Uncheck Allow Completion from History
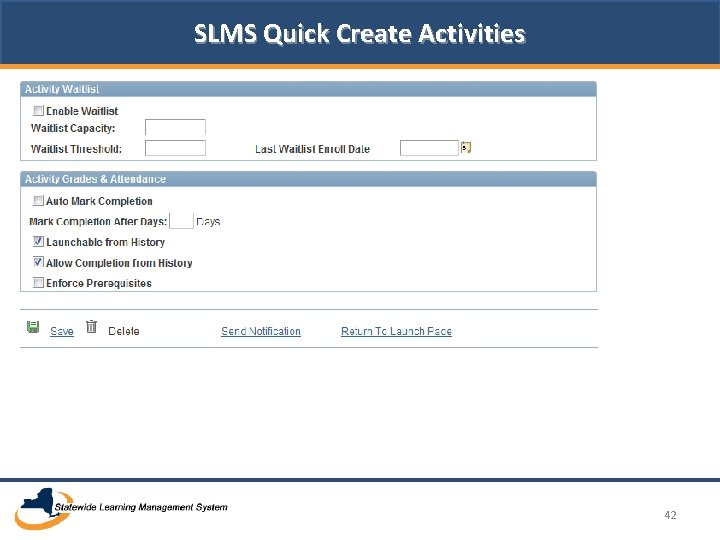Image resolution: width=720 pixels, height=540 pixels. [x=38, y=262]
